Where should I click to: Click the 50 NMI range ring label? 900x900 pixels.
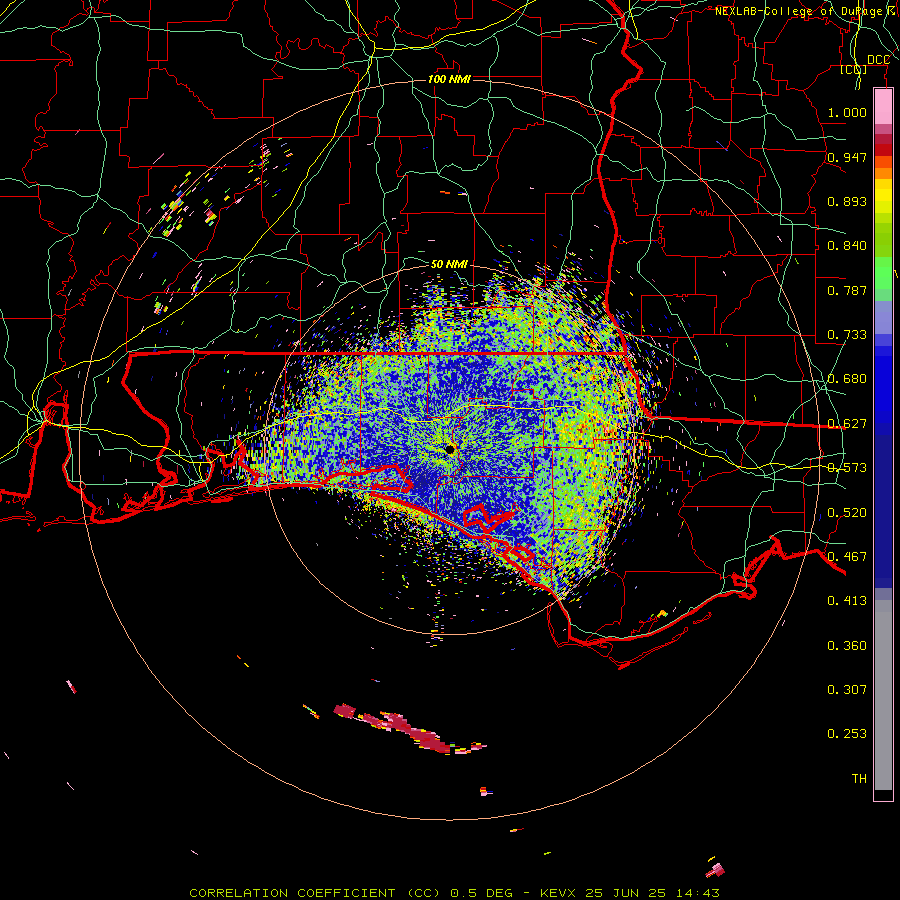click(449, 264)
